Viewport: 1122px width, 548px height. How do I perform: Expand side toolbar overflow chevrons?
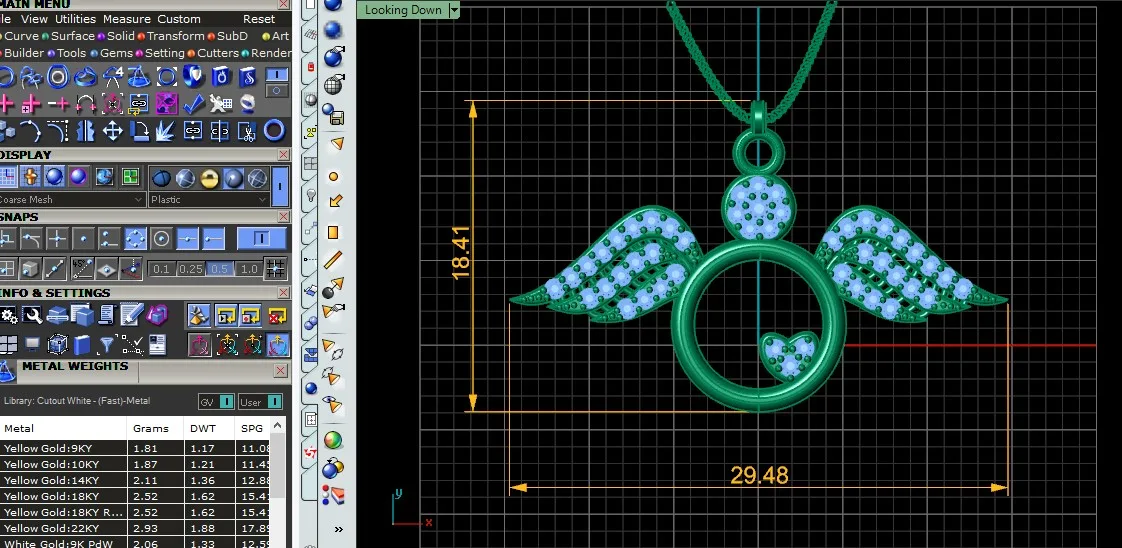click(x=338, y=529)
